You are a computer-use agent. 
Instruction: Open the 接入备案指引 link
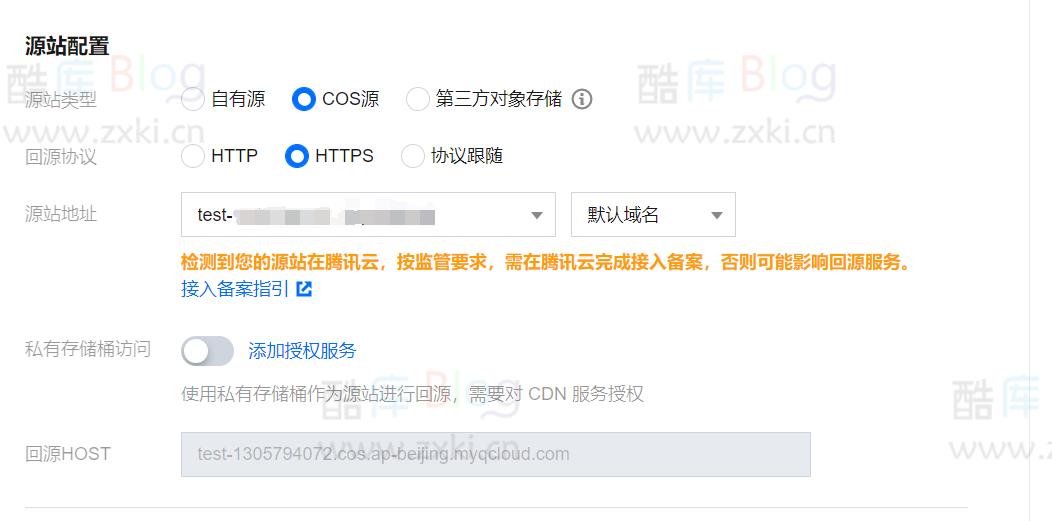tap(235, 289)
